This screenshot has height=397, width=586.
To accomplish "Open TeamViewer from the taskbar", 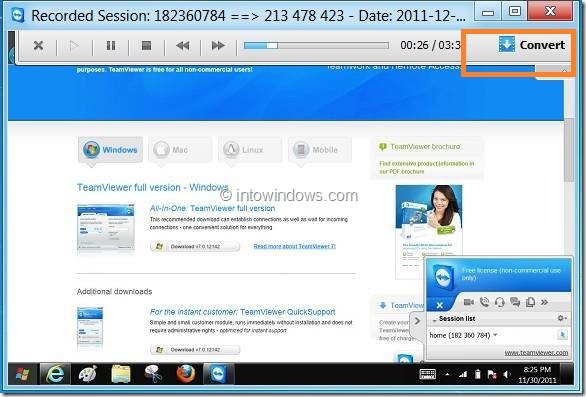I will (x=218, y=374).
